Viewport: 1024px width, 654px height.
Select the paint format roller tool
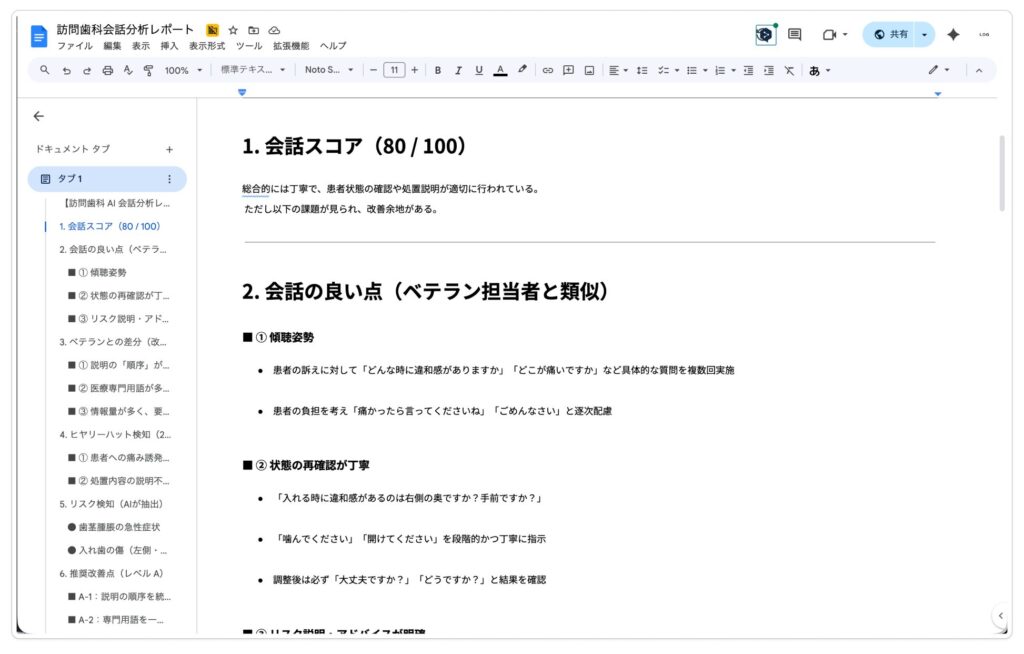[148, 70]
